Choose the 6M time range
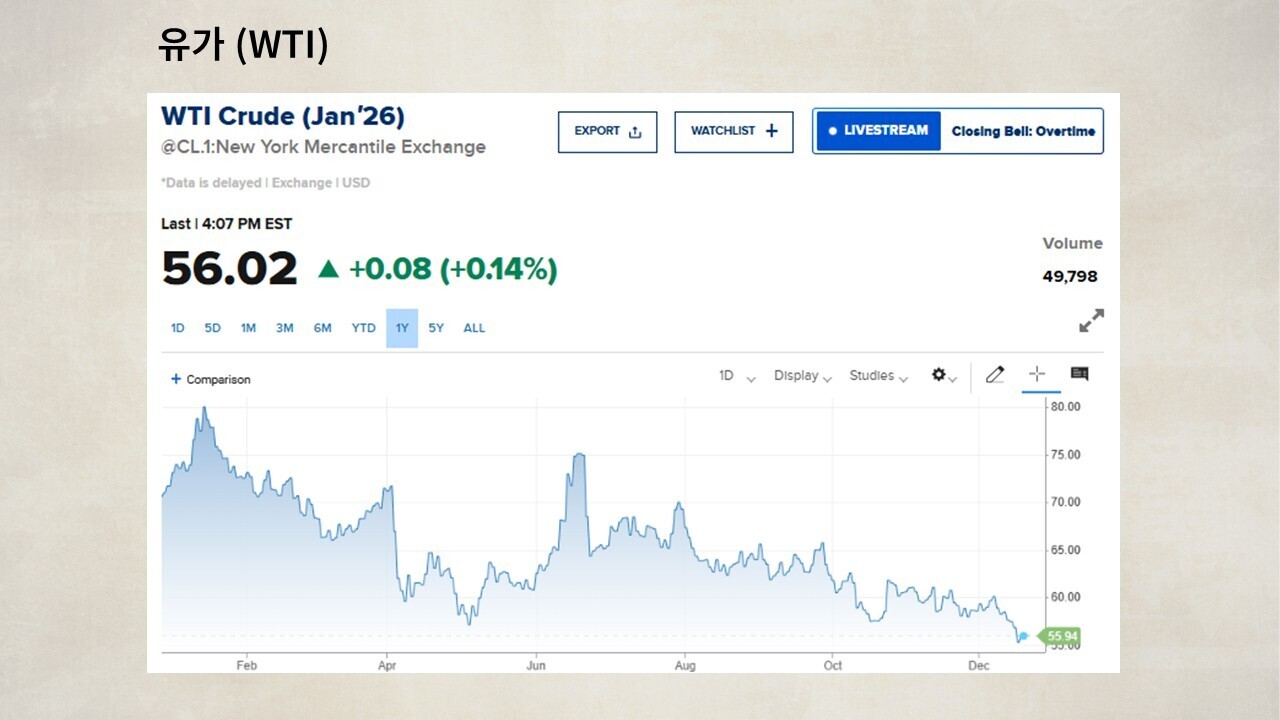The width and height of the screenshot is (1280, 720). tap(322, 328)
